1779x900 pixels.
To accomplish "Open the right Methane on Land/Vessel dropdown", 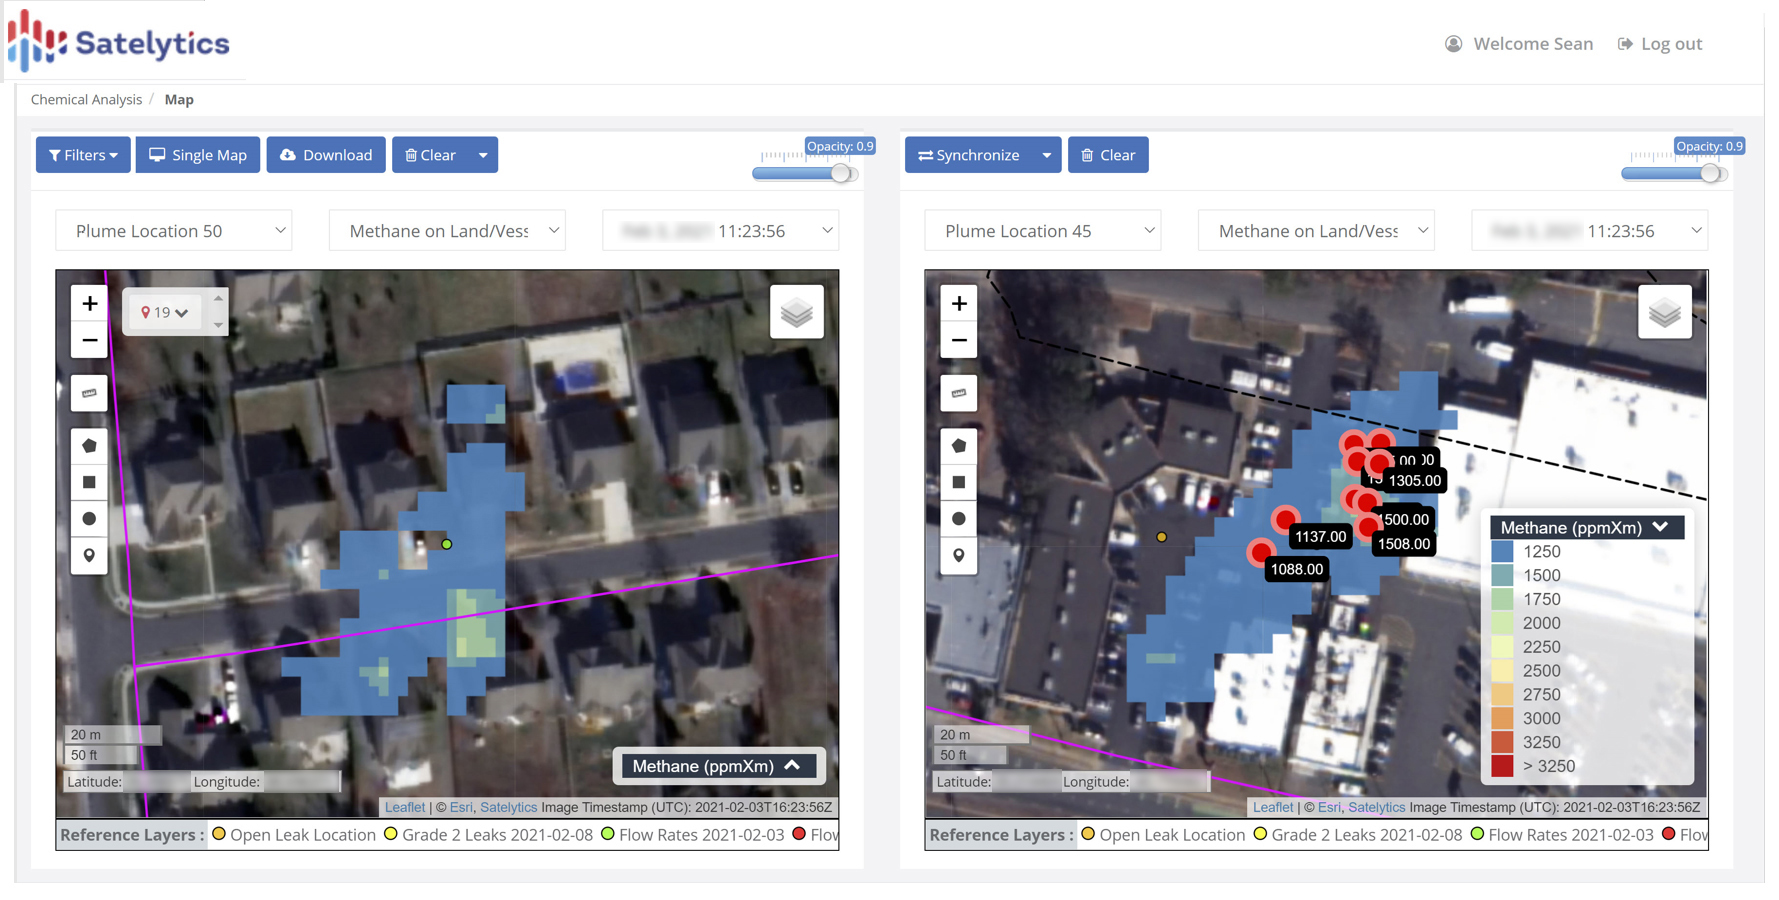I will (1316, 231).
